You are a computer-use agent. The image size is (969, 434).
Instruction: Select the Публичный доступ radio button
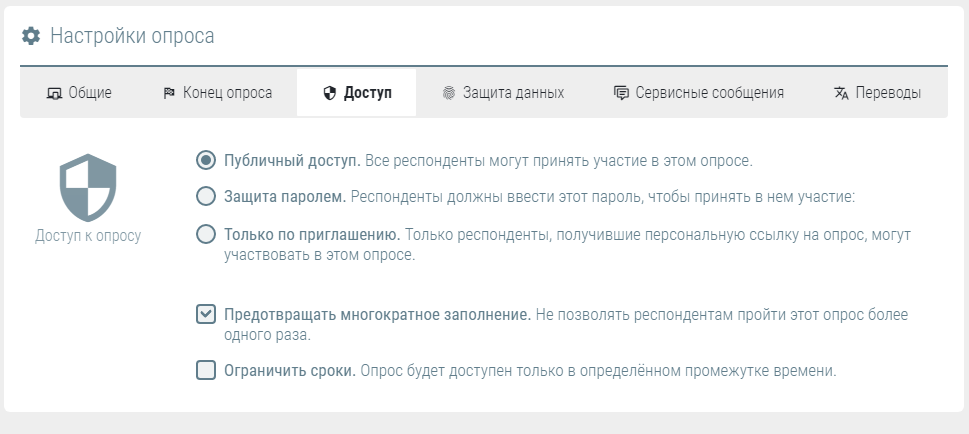click(206, 160)
